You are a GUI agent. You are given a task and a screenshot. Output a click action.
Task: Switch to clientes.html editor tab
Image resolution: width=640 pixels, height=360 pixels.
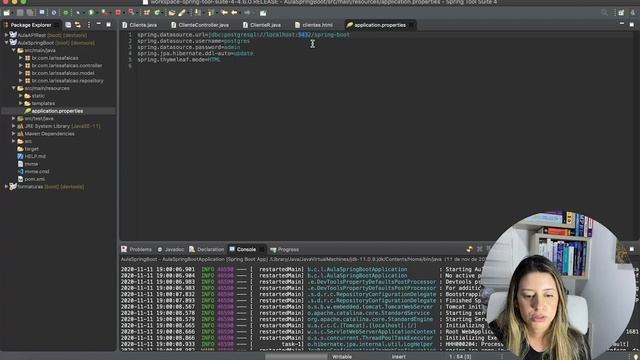[x=314, y=25]
